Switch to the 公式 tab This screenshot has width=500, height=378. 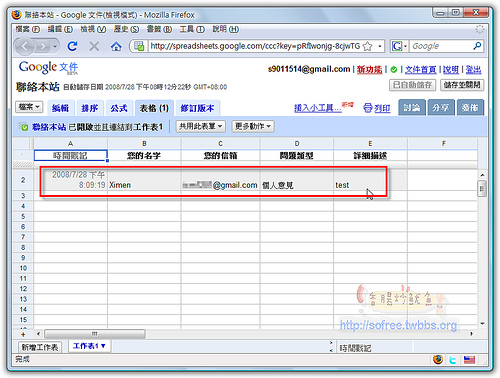(x=119, y=108)
